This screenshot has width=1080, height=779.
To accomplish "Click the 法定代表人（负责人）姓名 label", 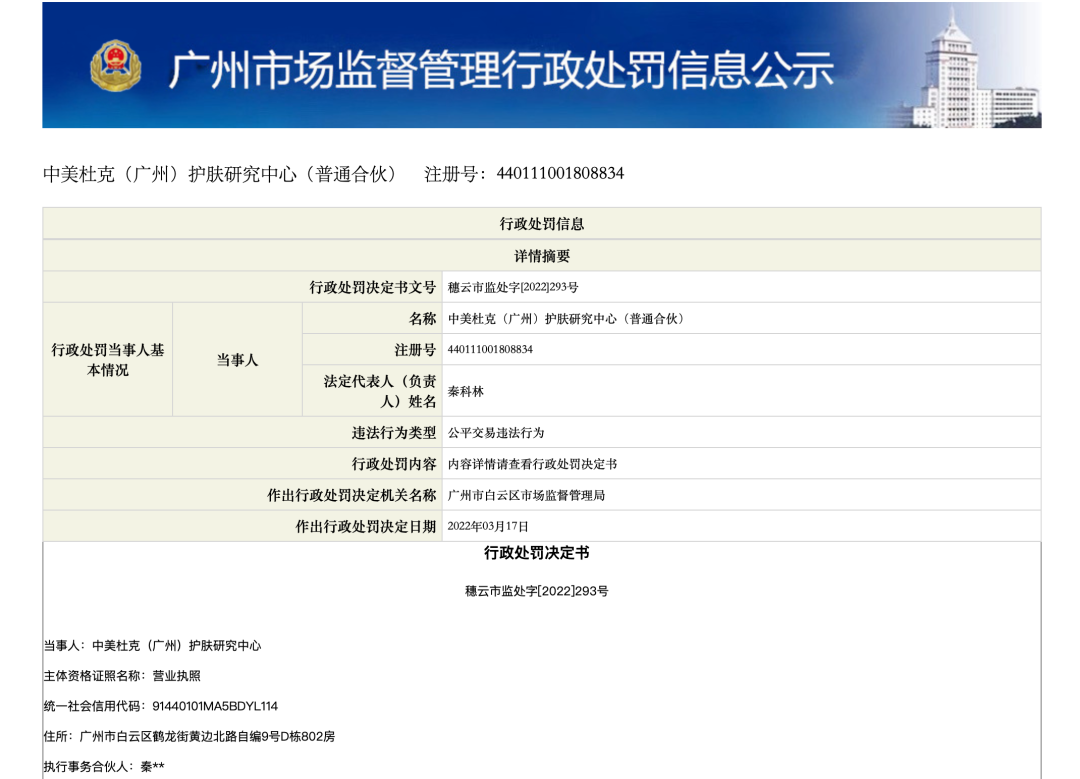I will pos(372,391).
